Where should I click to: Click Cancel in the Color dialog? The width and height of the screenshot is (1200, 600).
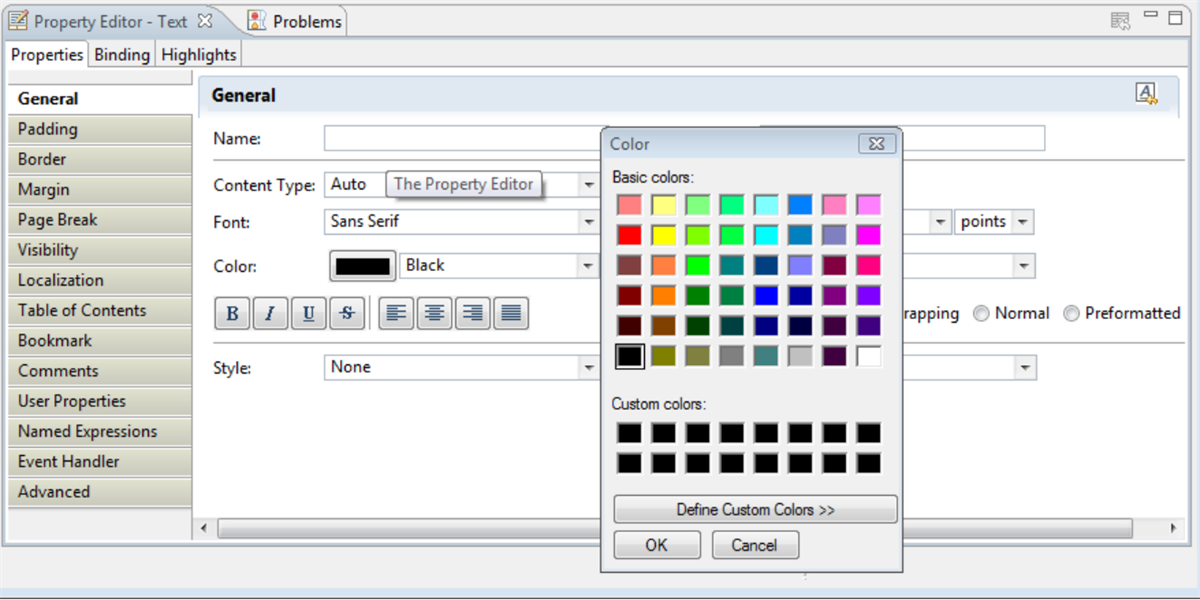(755, 545)
